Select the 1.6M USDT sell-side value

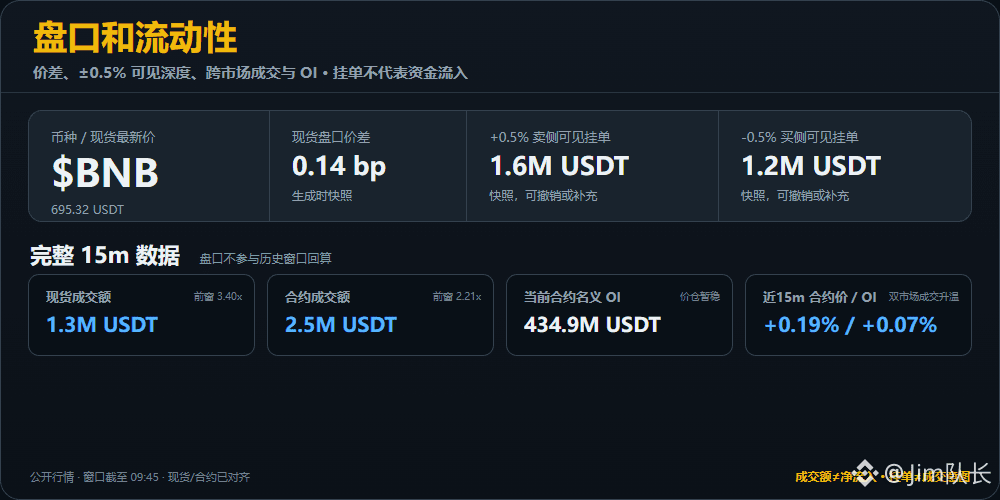click(x=559, y=166)
